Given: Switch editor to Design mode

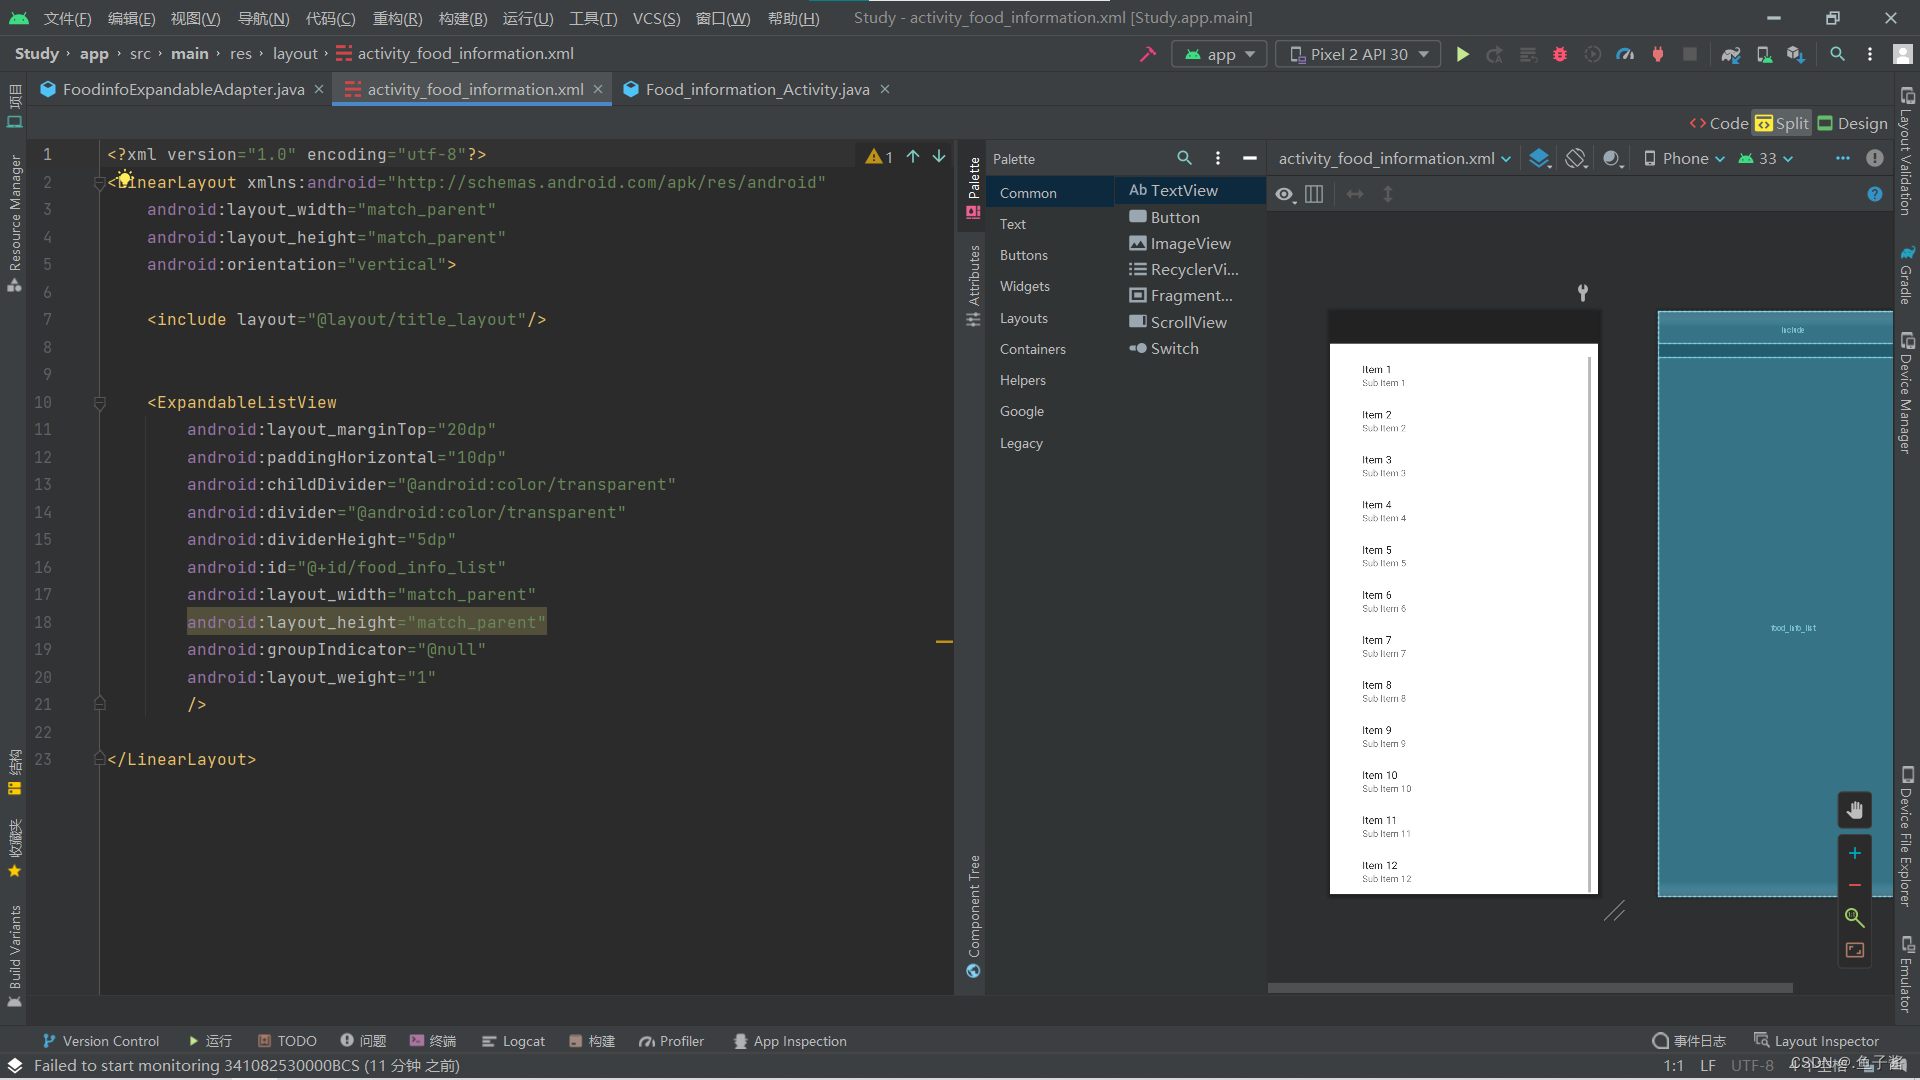Looking at the screenshot, I should pyautogui.click(x=1852, y=123).
